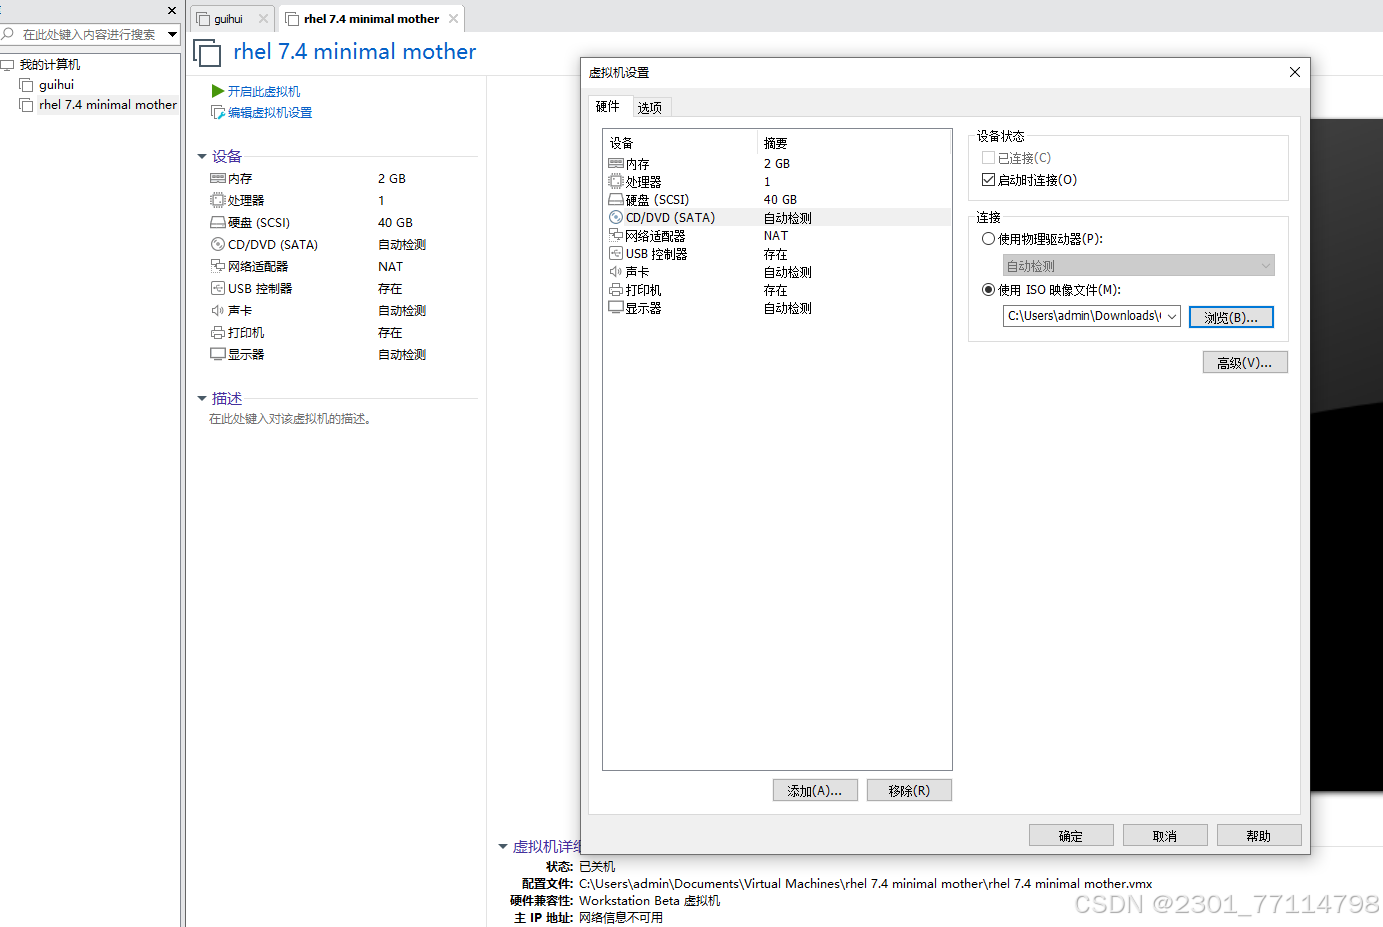Open the ISO image path dropdown arrow
This screenshot has height=927, width=1383.
pos(1172,316)
